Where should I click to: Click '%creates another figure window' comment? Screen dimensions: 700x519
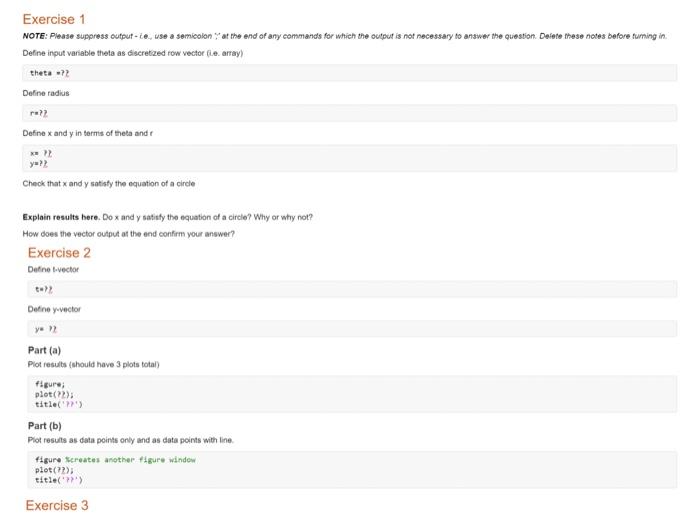pos(130,460)
